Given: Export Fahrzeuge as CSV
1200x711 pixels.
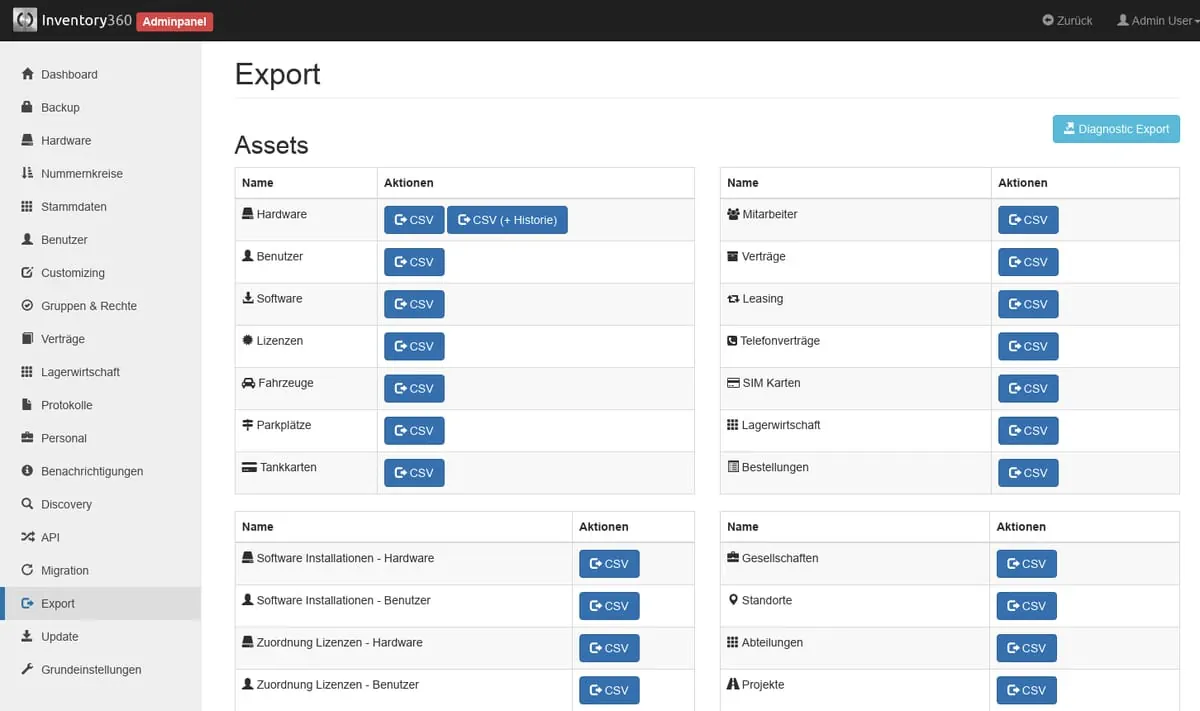Looking at the screenshot, I should click(x=414, y=388).
